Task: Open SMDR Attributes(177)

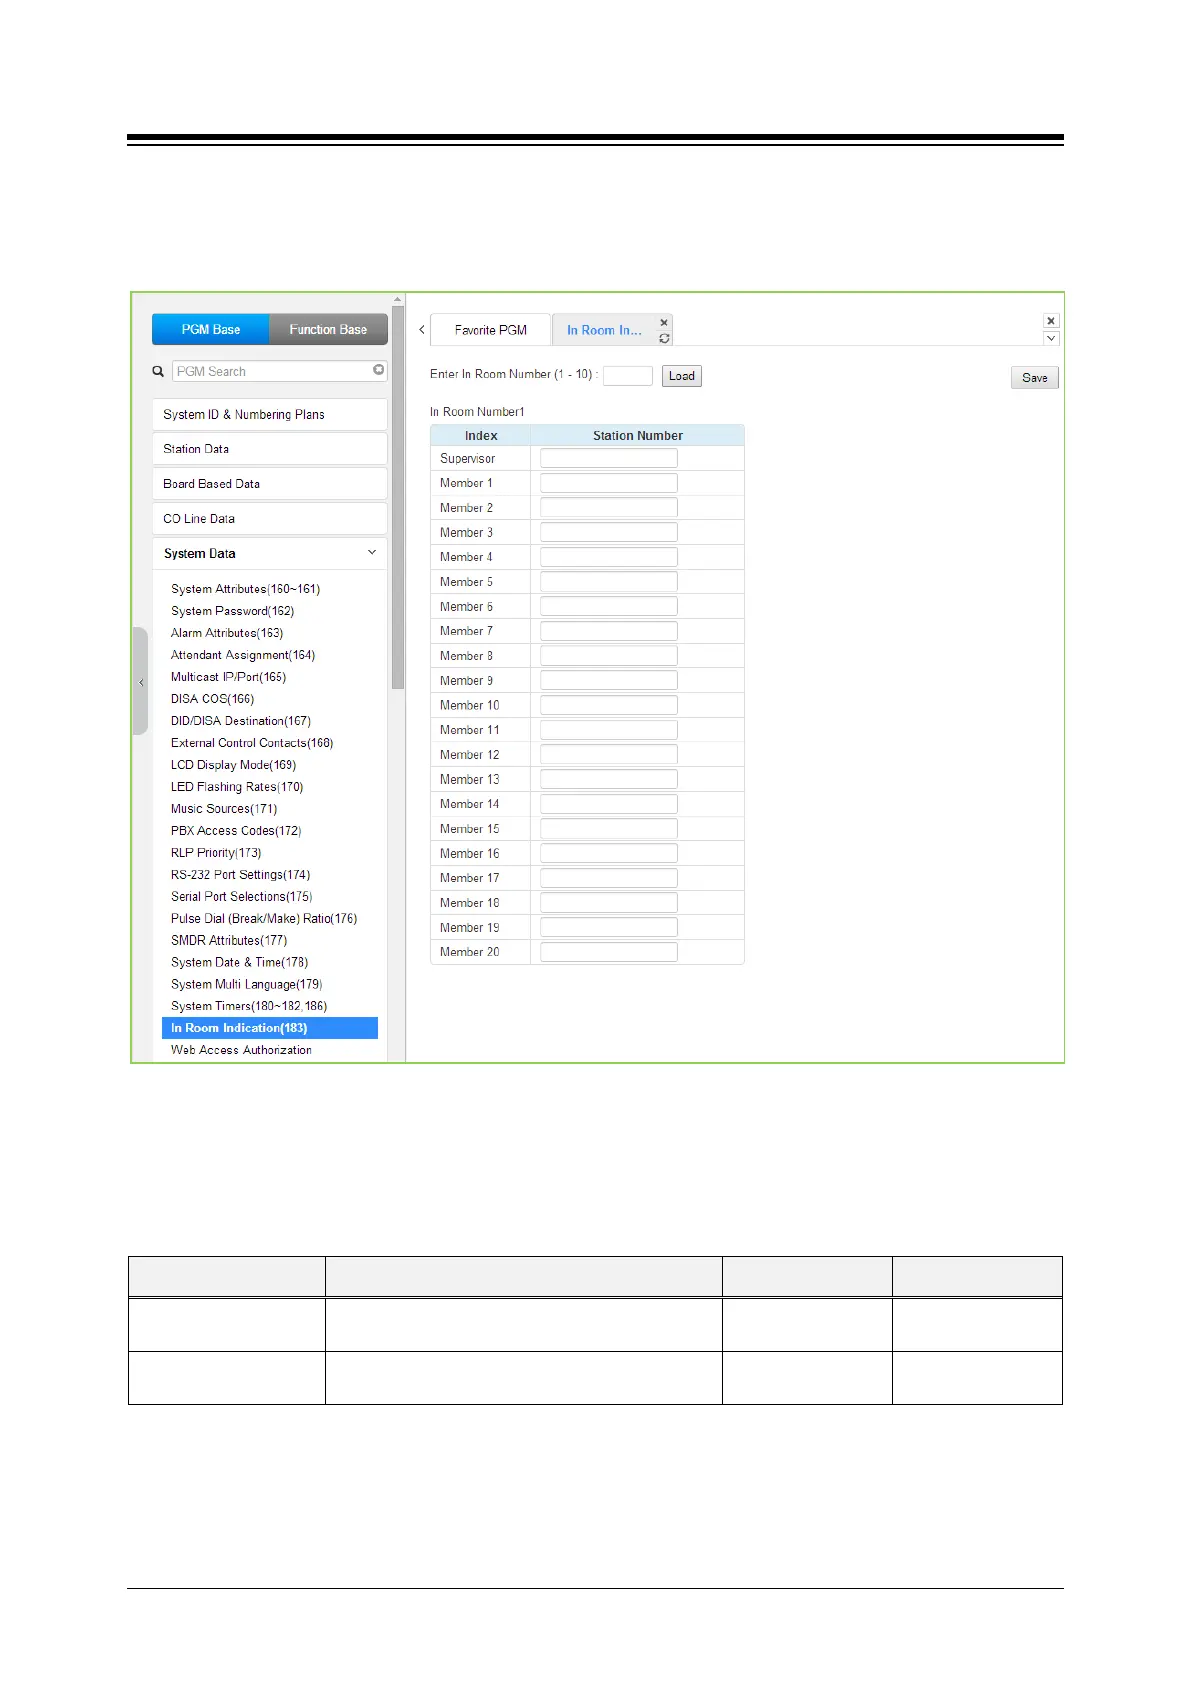Action: (229, 941)
